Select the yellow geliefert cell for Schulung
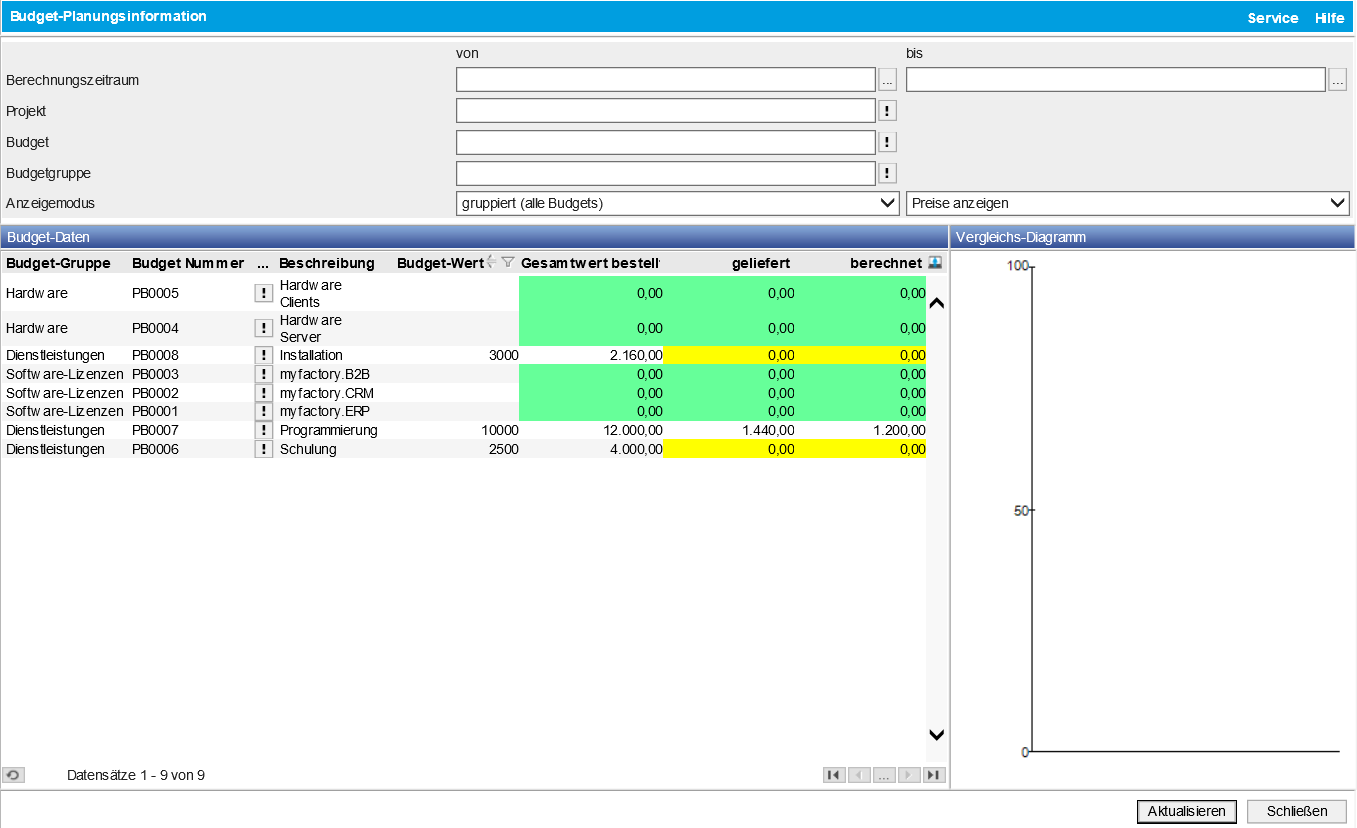 click(x=732, y=449)
